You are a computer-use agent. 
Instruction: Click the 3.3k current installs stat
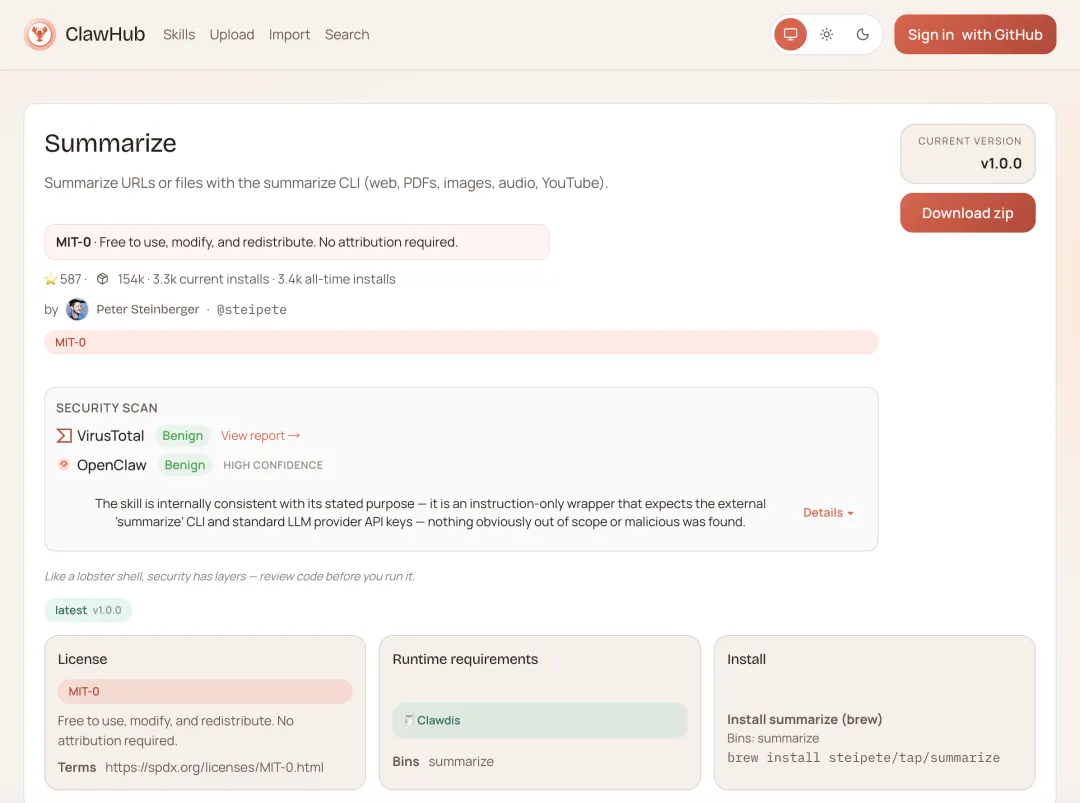coord(211,279)
